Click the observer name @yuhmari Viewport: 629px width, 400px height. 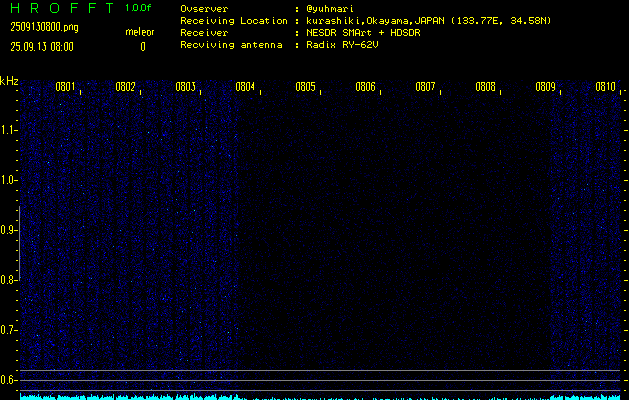coord(330,9)
